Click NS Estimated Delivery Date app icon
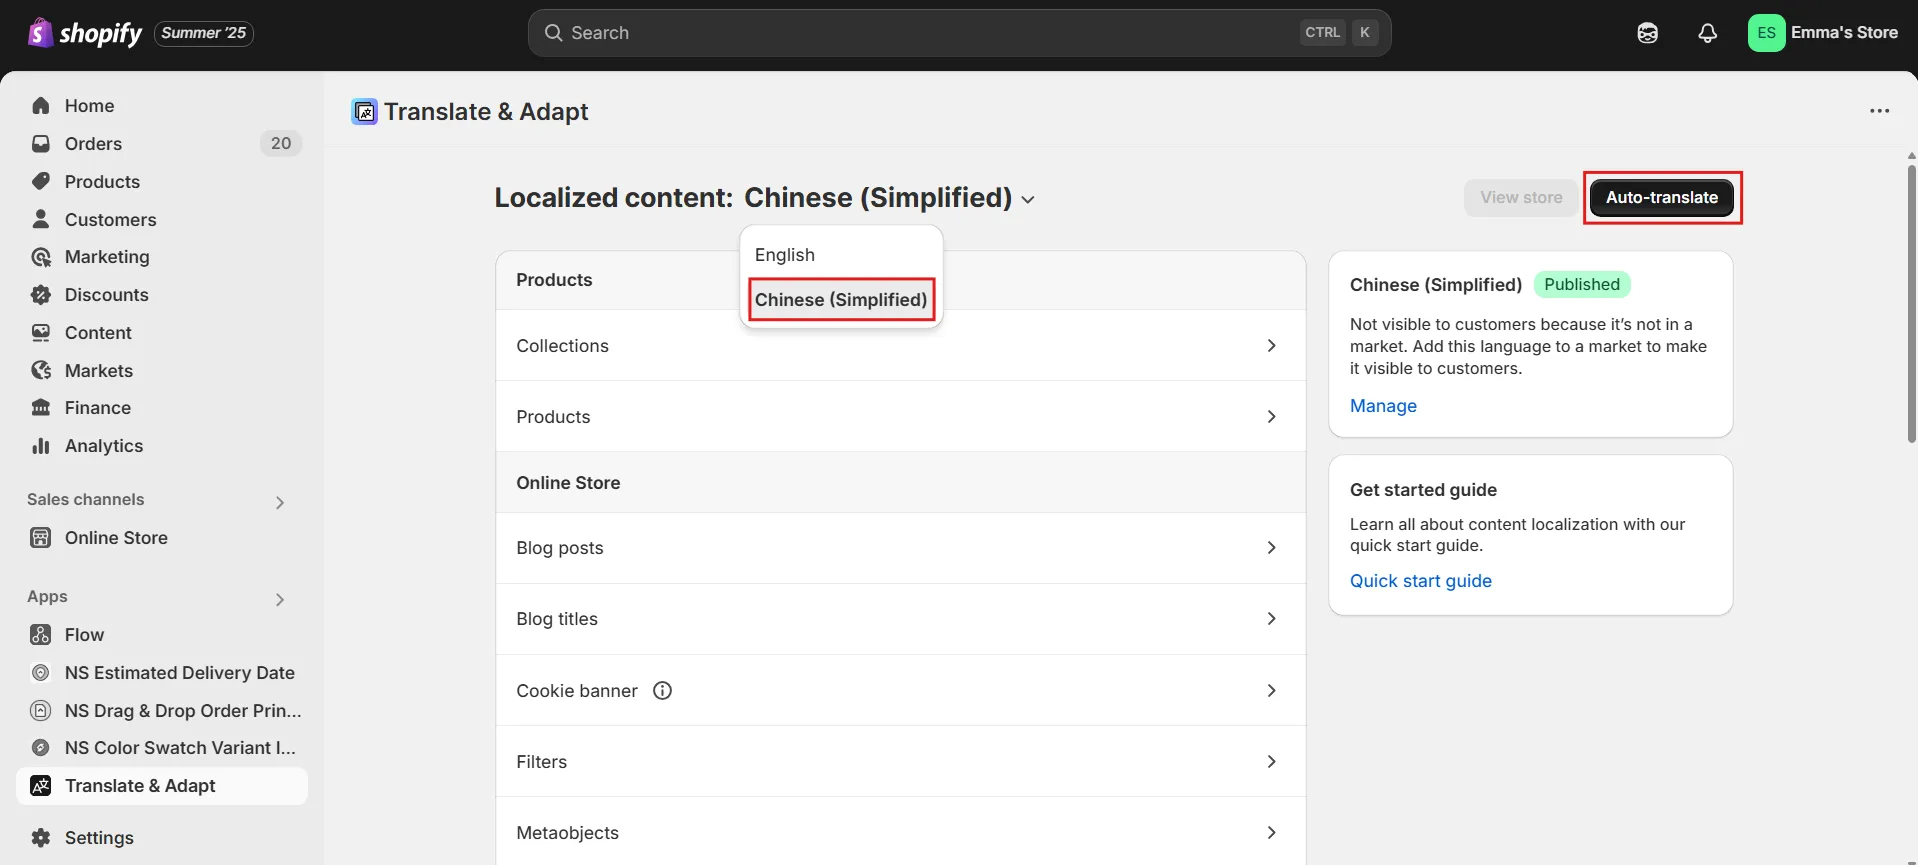This screenshot has width=1918, height=865. (41, 673)
